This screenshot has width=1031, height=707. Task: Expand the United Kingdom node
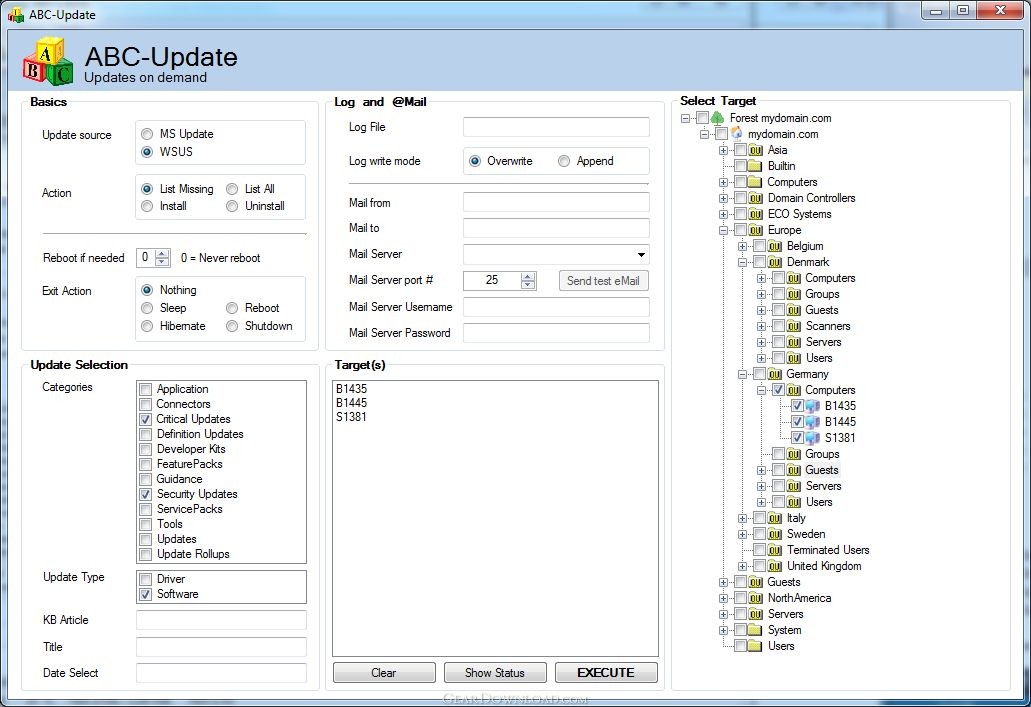click(742, 566)
